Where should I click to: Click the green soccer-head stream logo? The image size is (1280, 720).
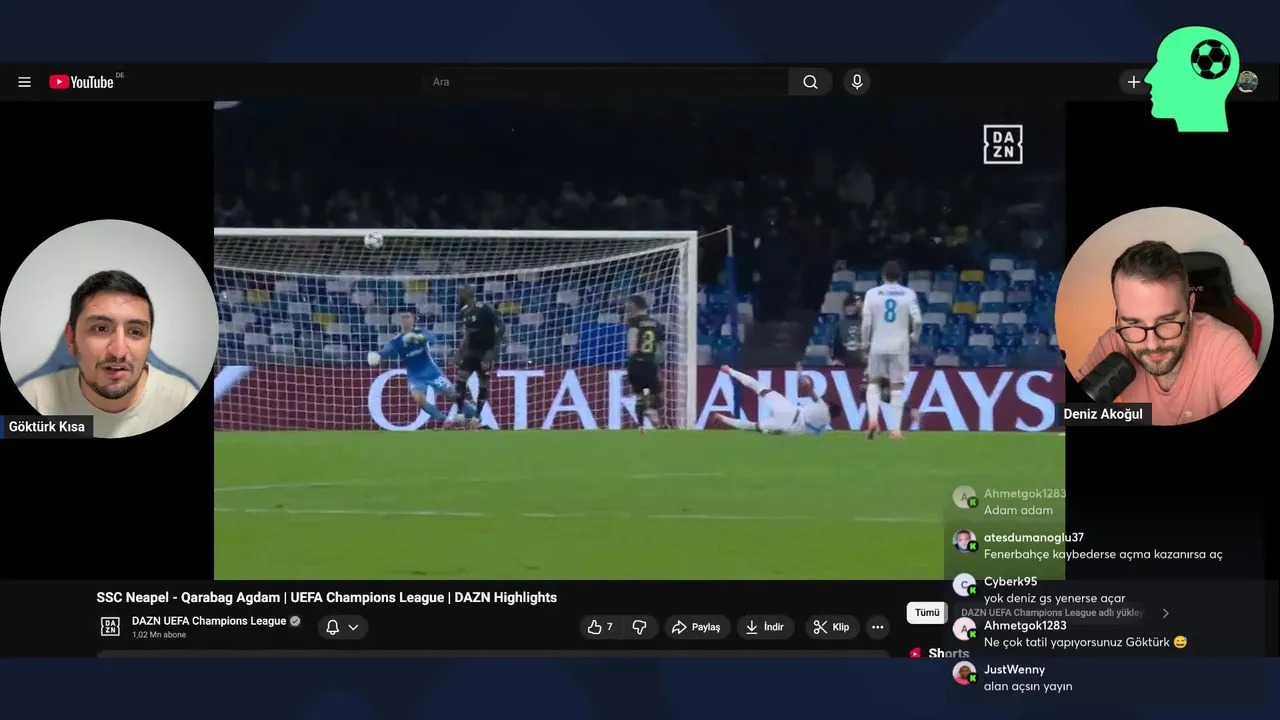click(x=1195, y=80)
